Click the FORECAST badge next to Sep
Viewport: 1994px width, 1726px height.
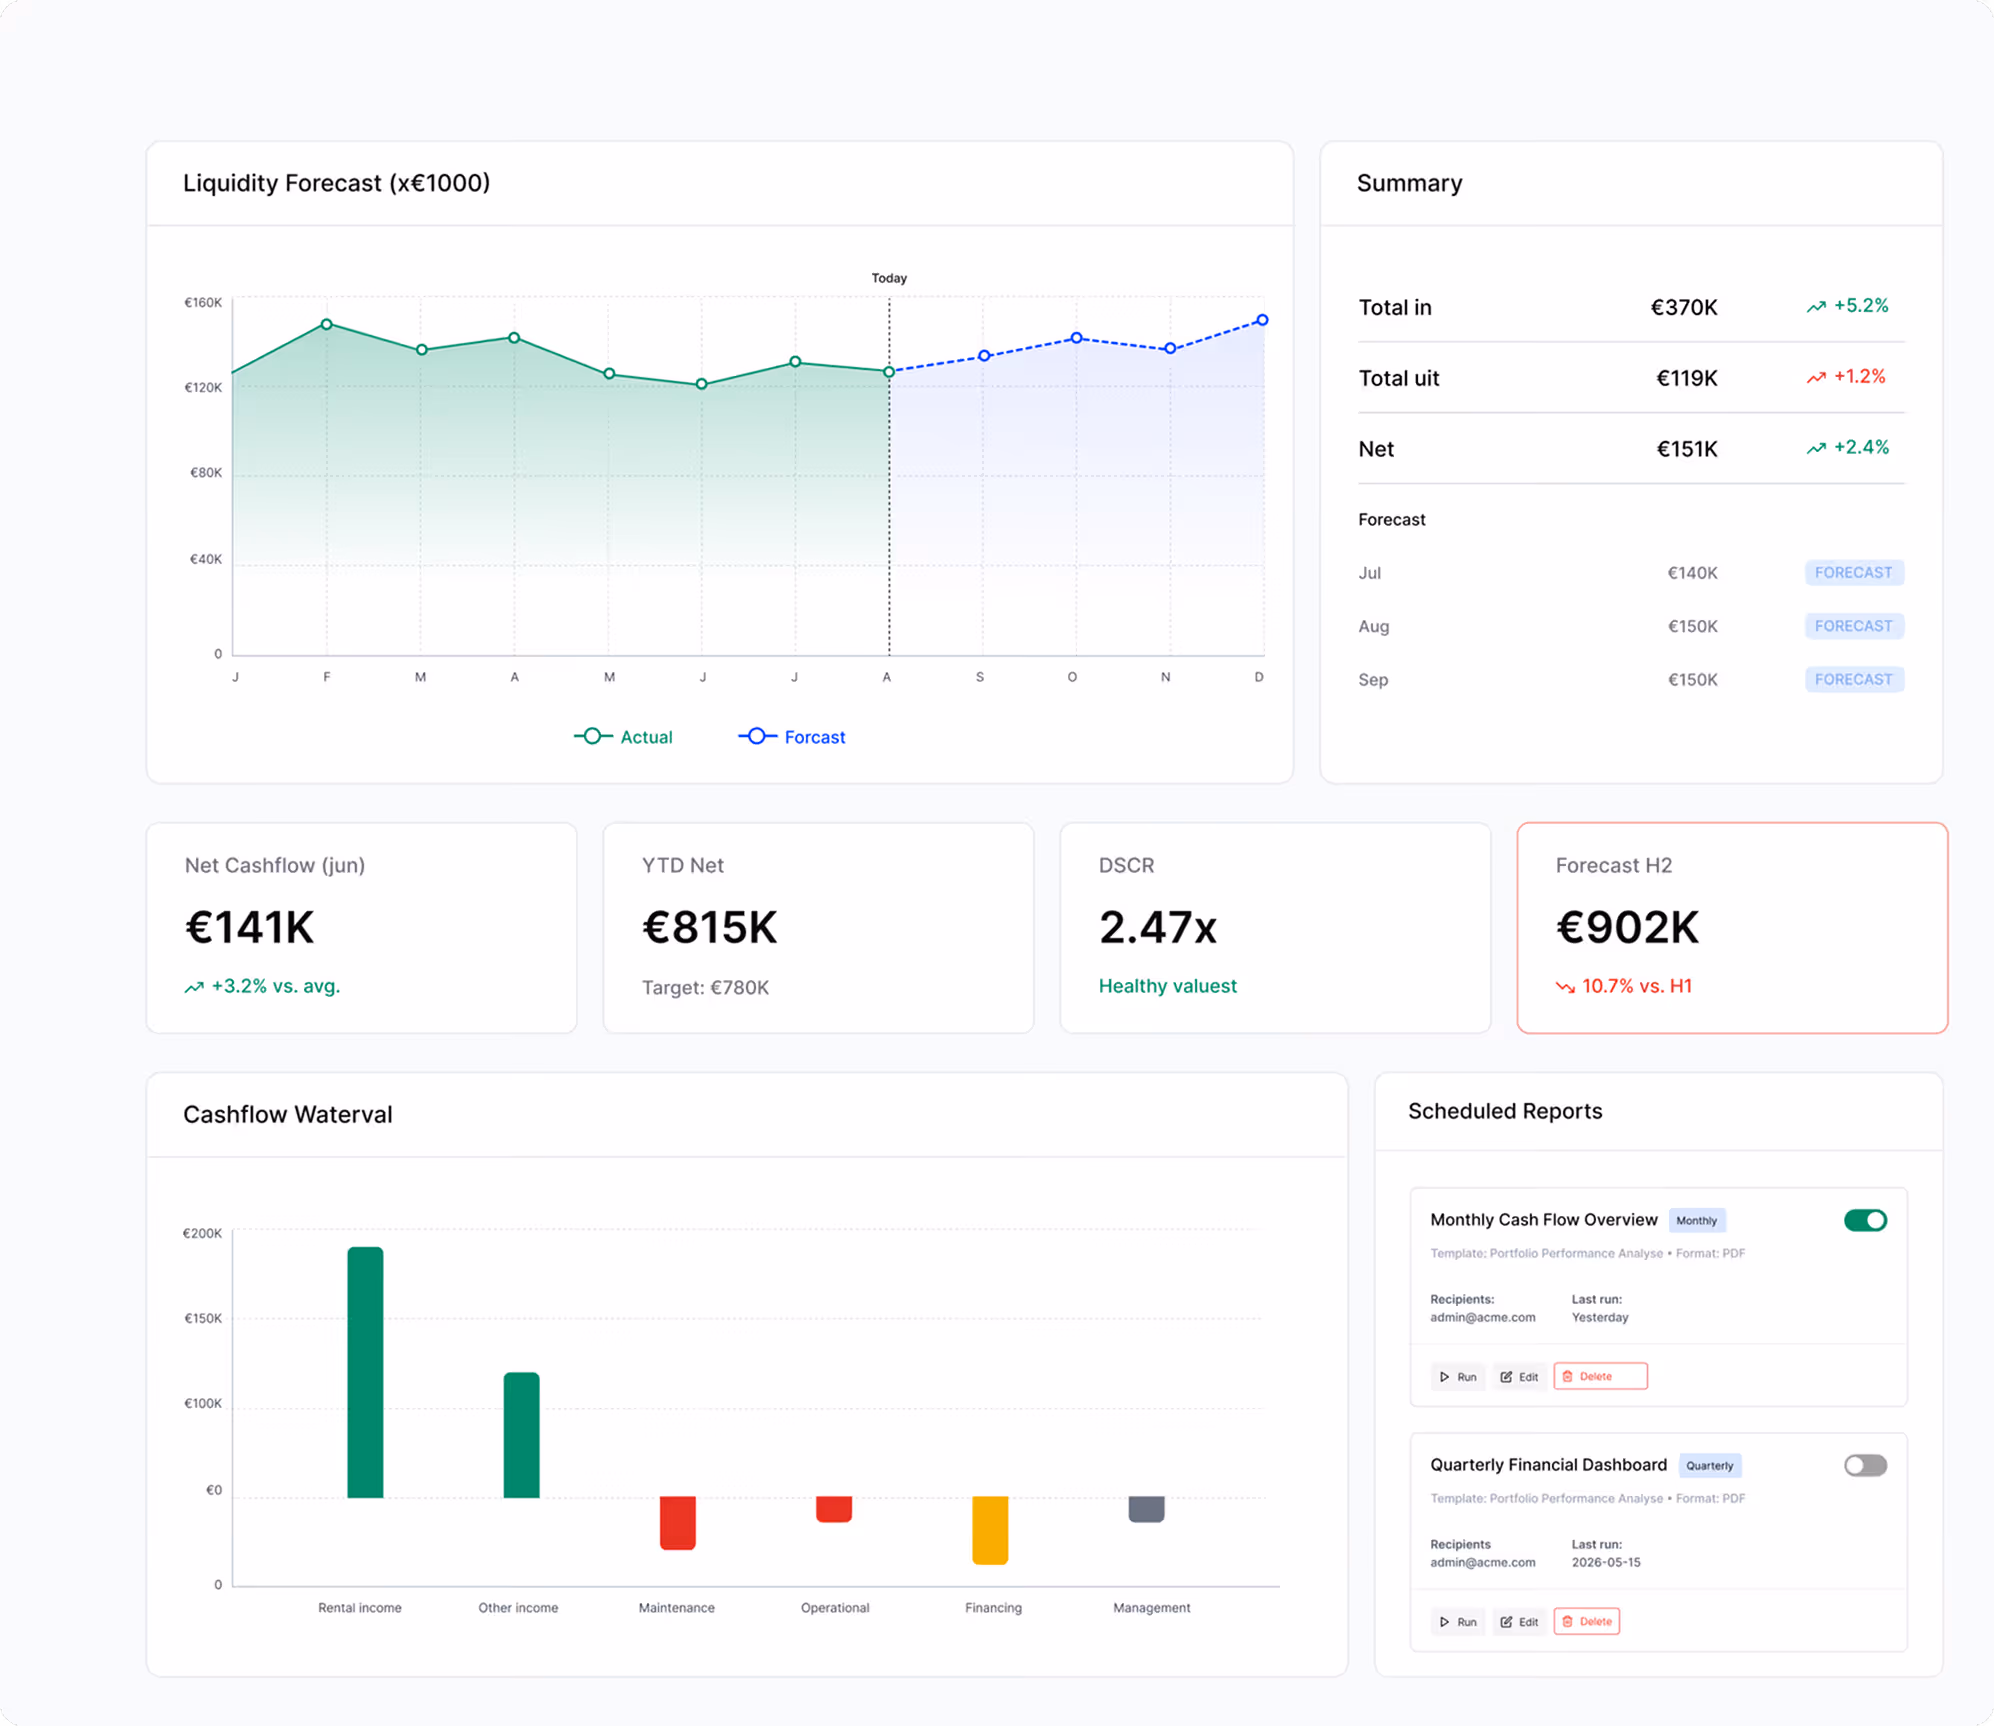tap(1854, 679)
